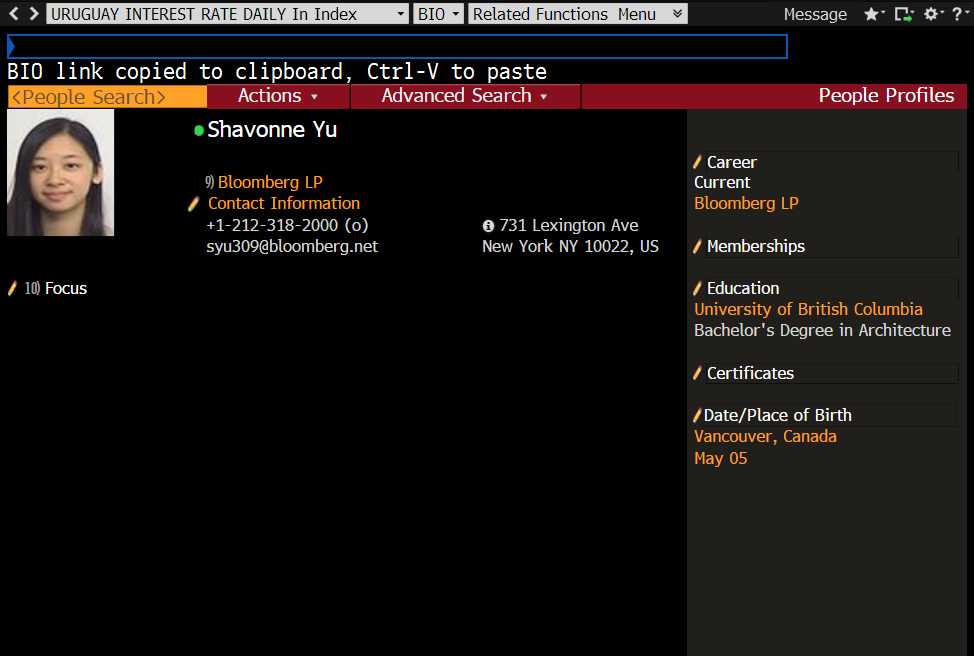Open the BIO function dropdown

point(439,14)
